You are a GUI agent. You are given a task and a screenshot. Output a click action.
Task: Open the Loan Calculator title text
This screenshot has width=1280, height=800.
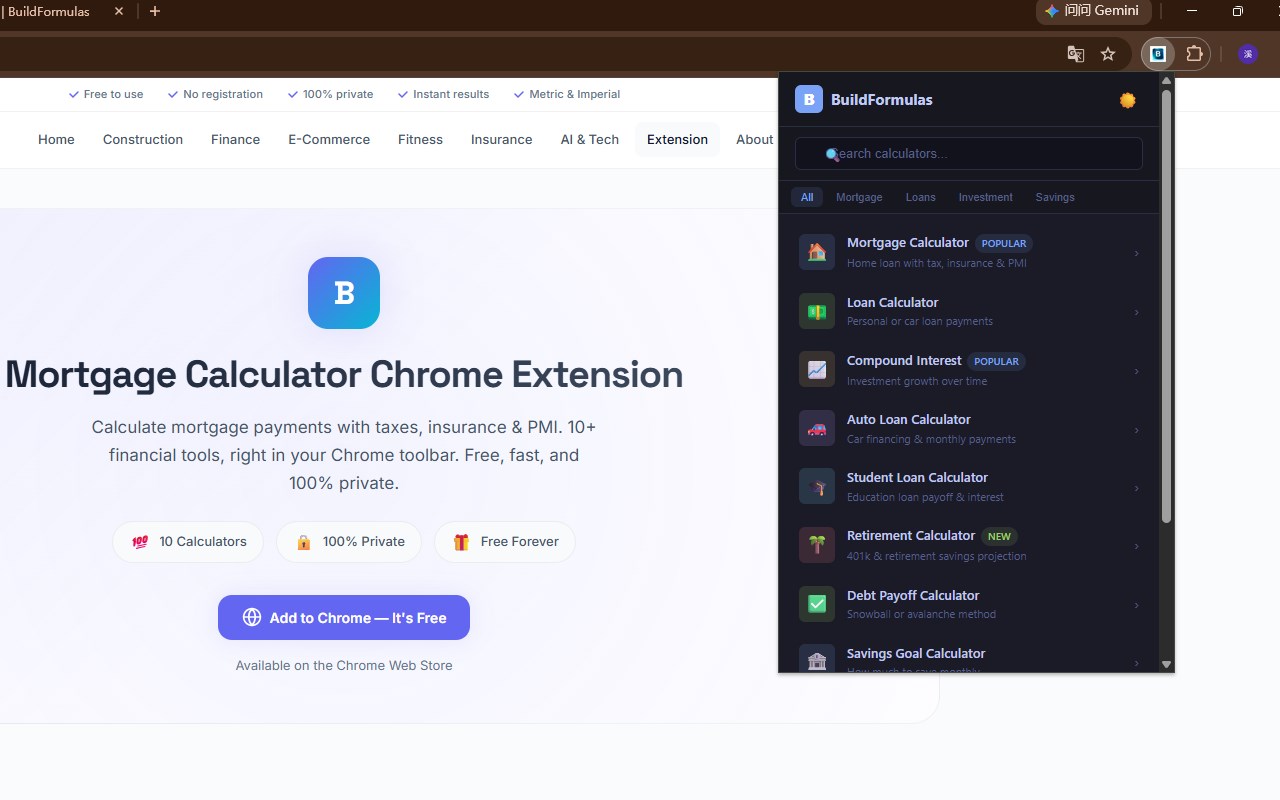(892, 302)
